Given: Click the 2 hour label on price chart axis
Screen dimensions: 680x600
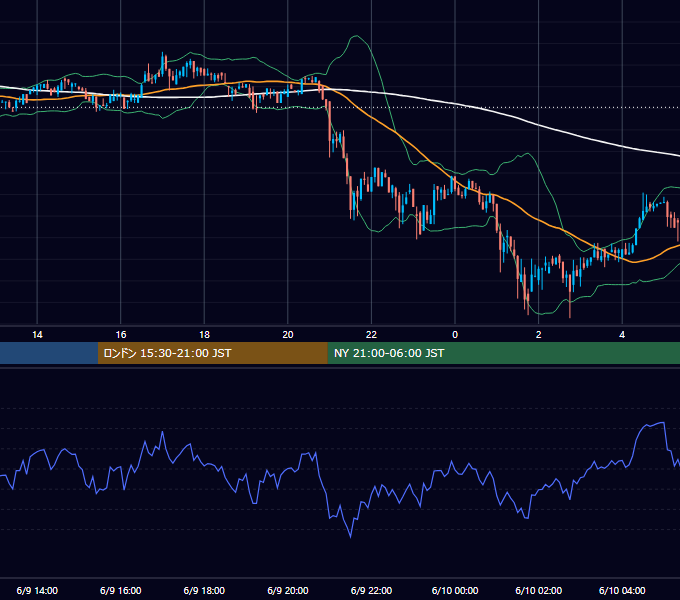Looking at the screenshot, I should [x=539, y=335].
